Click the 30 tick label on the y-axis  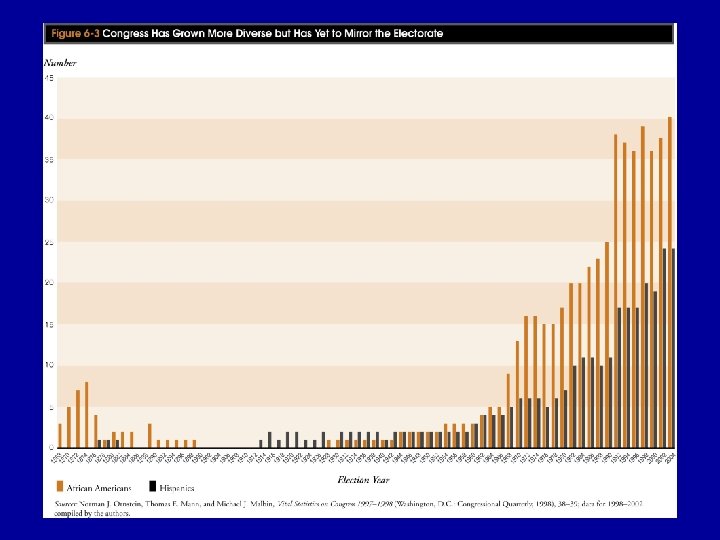[x=49, y=200]
